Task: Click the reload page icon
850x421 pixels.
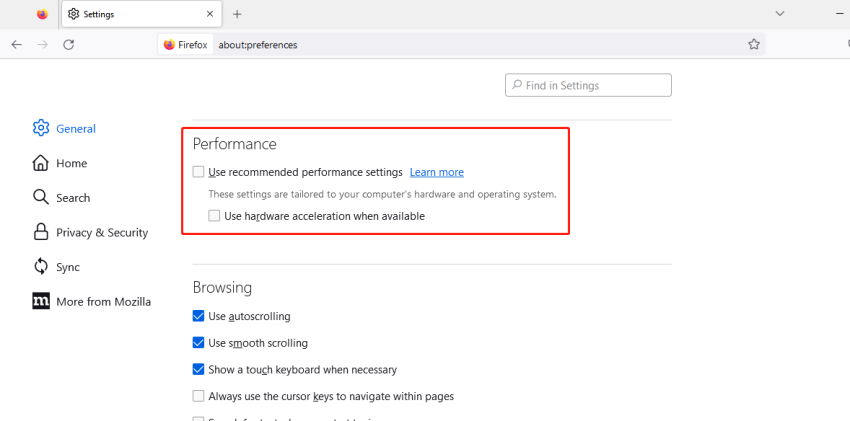Action: point(69,44)
